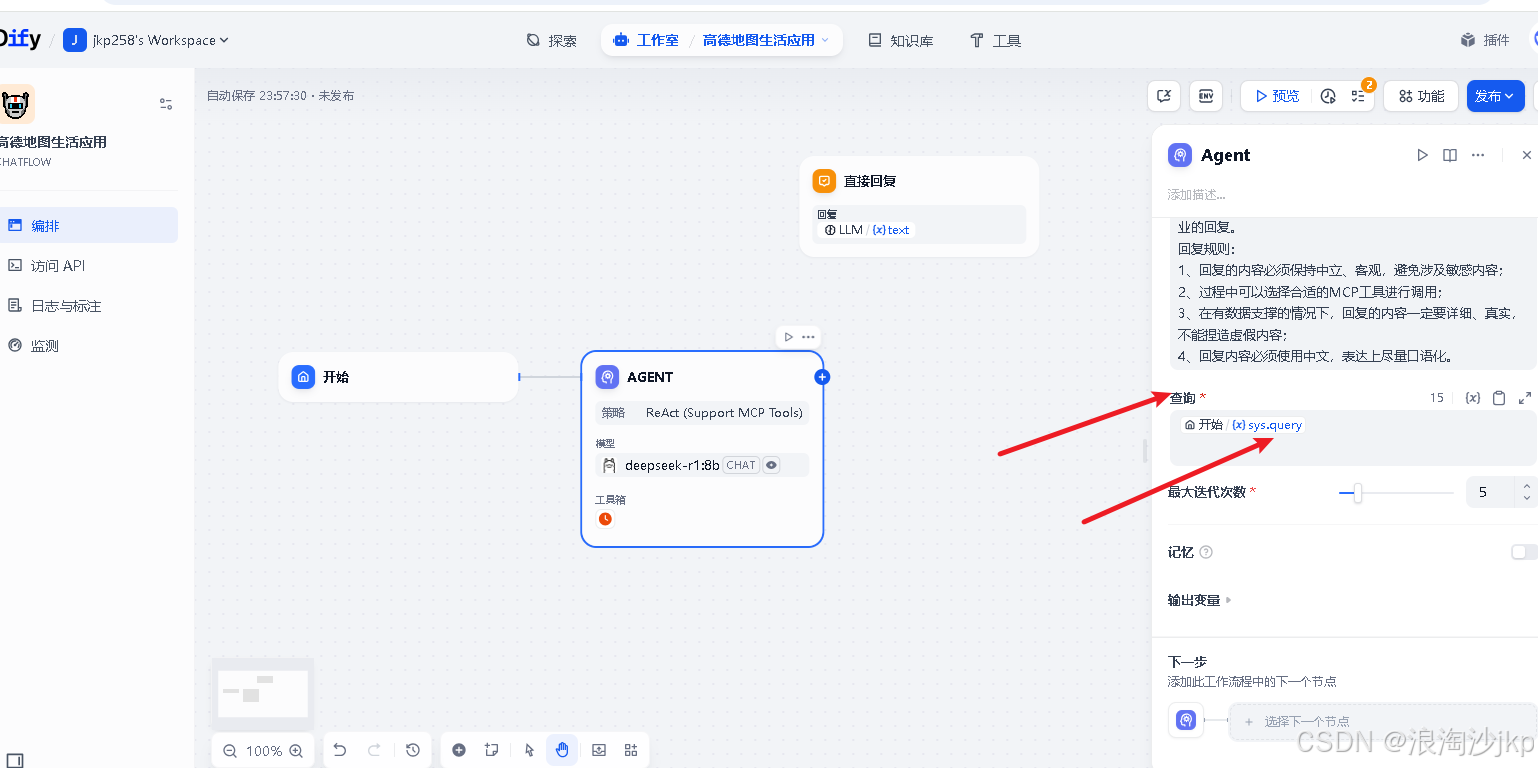Select the Direct Reply node on canvas

(x=919, y=206)
